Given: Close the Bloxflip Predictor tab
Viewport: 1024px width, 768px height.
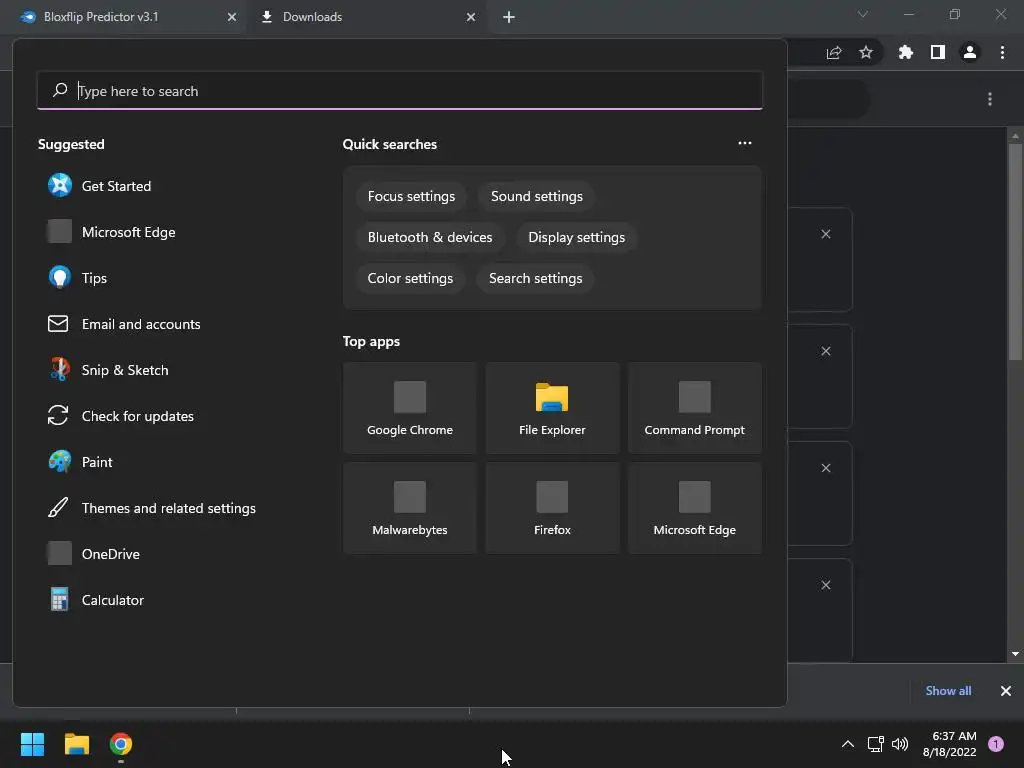Looking at the screenshot, I should point(232,17).
